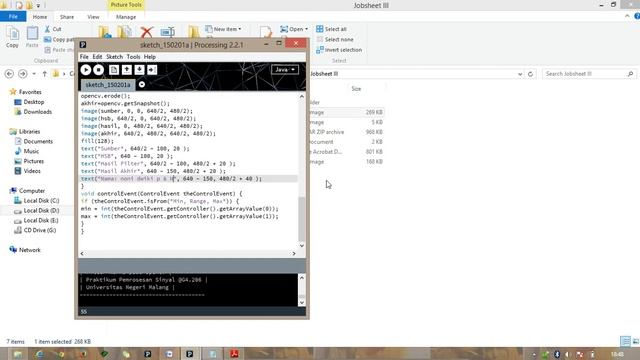The width and height of the screenshot is (640, 360).
Task: Open the Java mode dropdown
Action: [284, 70]
